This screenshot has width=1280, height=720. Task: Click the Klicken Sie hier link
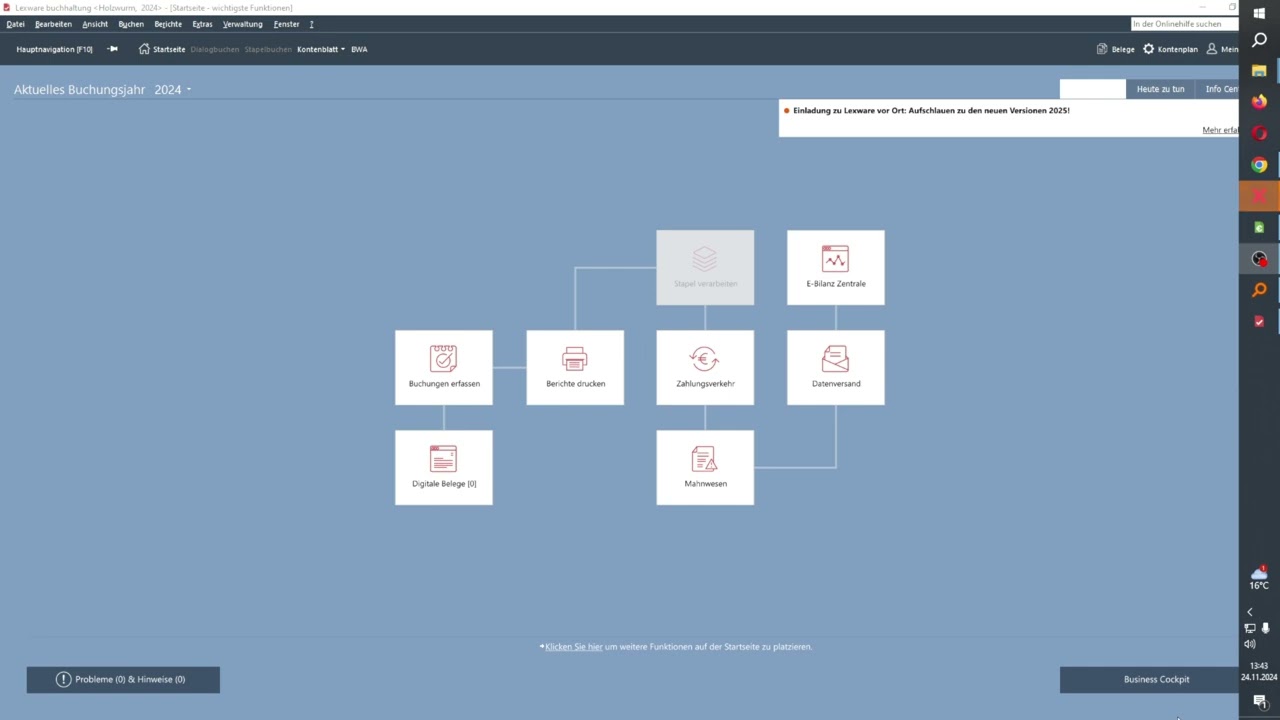(x=574, y=647)
